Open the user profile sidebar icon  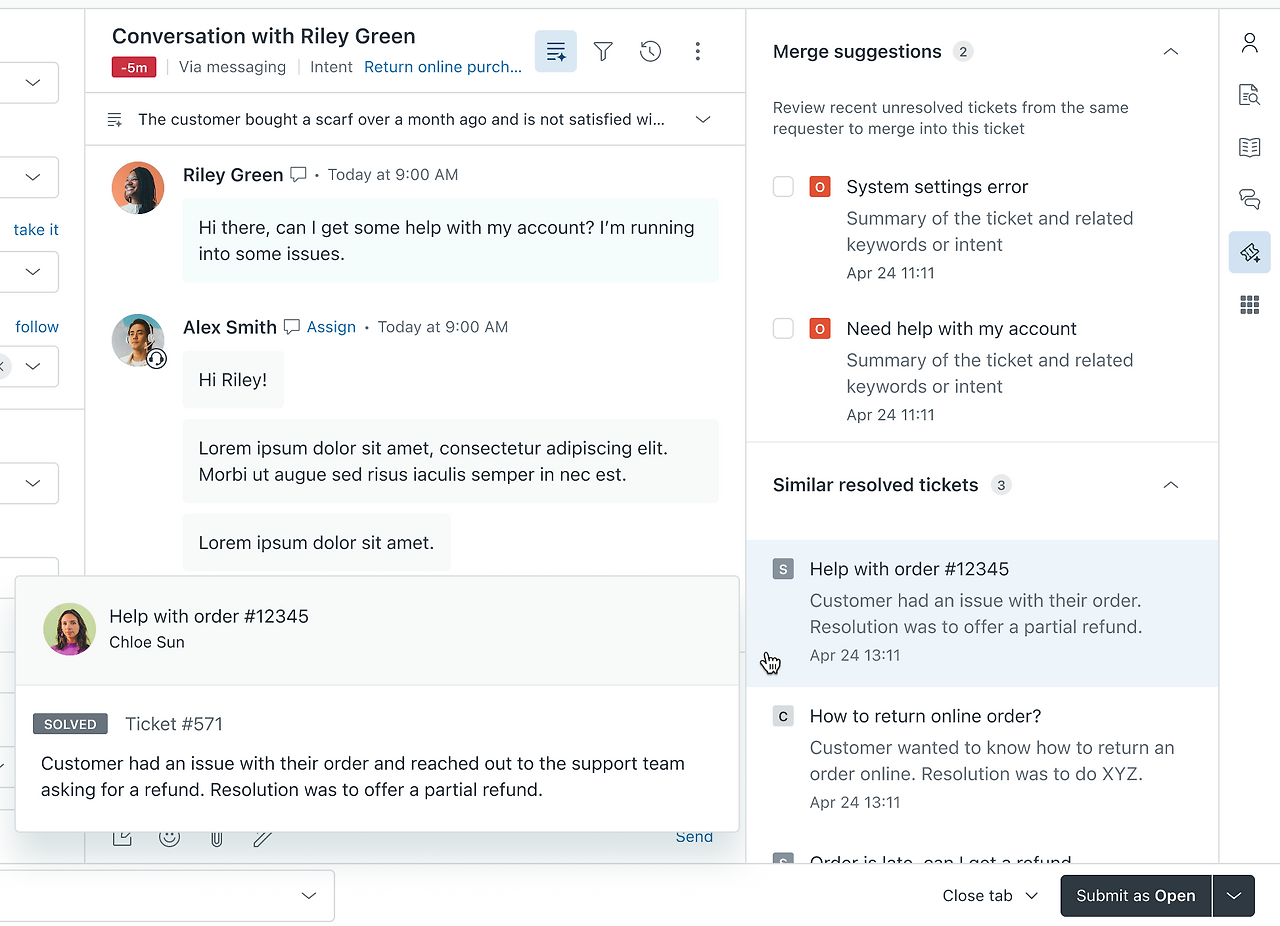click(x=1250, y=42)
